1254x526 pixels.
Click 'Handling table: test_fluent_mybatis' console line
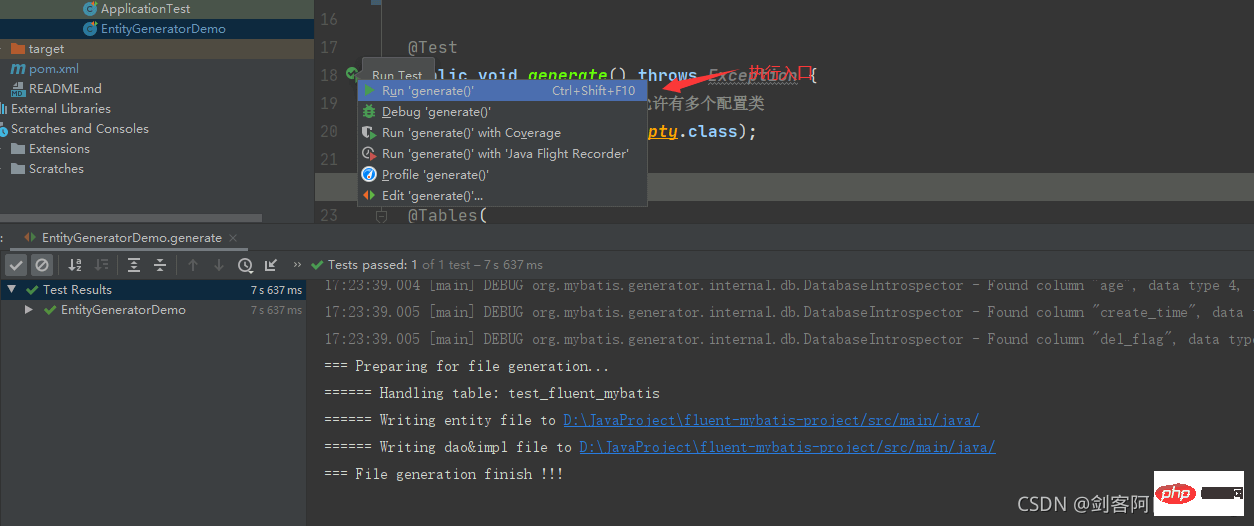[x=492, y=393]
